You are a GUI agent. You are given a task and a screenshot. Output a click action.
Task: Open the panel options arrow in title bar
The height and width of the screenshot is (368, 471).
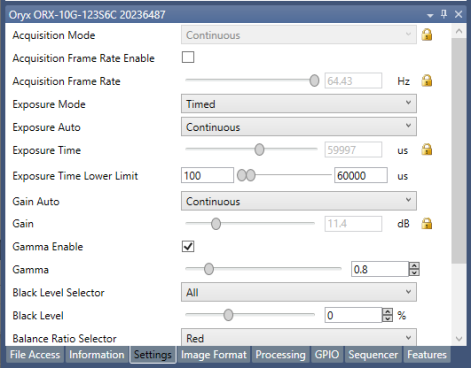430,15
